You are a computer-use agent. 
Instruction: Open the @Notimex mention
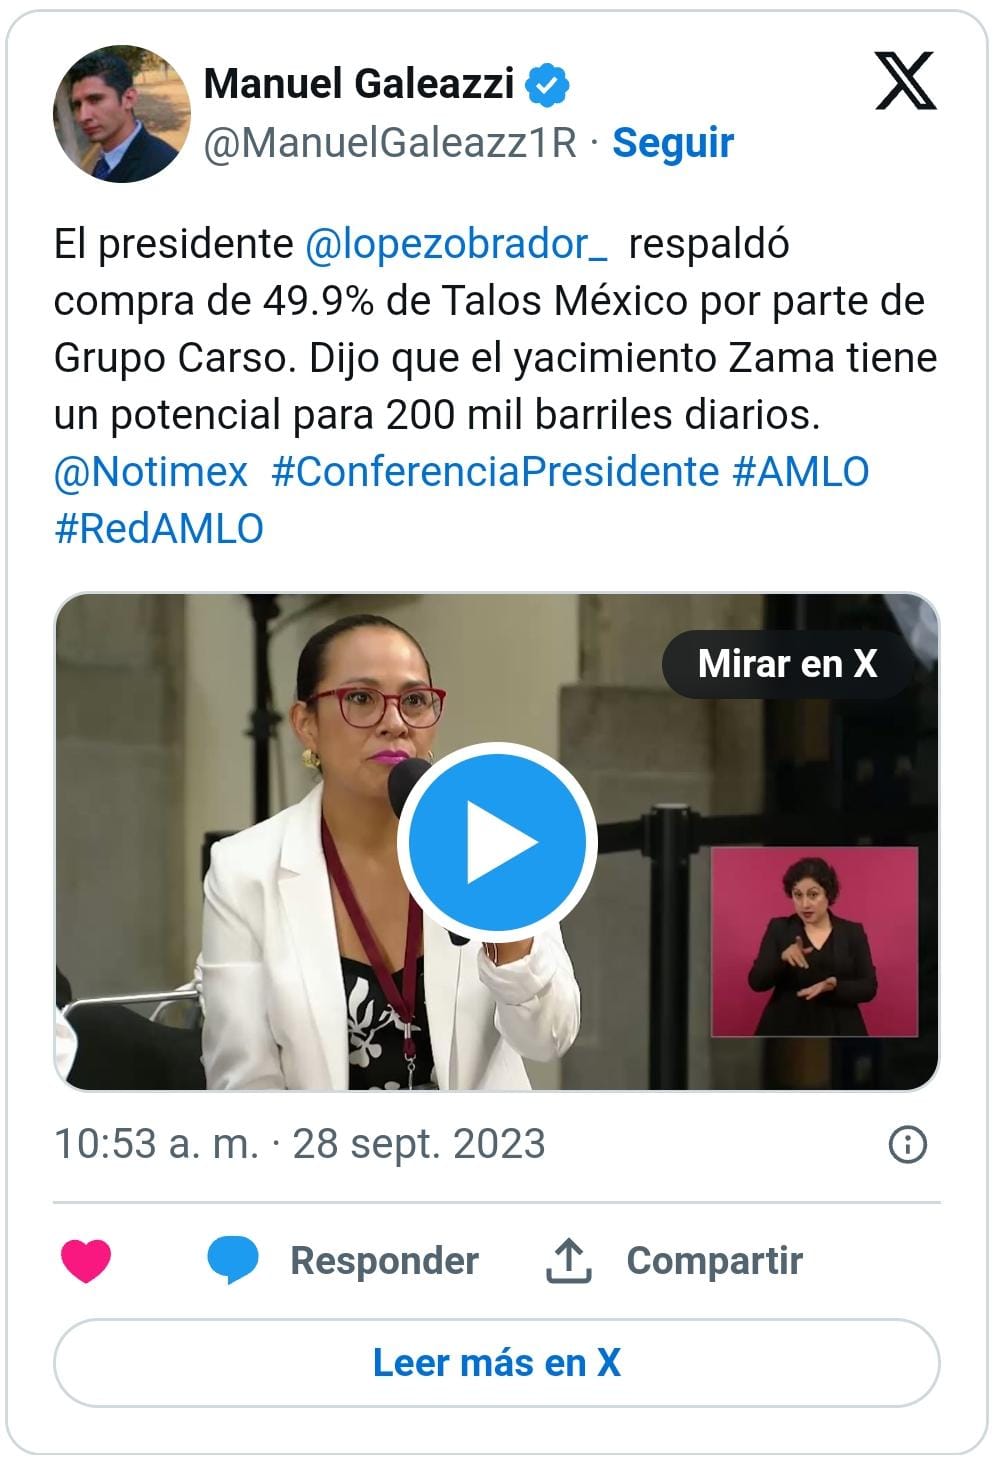point(151,471)
